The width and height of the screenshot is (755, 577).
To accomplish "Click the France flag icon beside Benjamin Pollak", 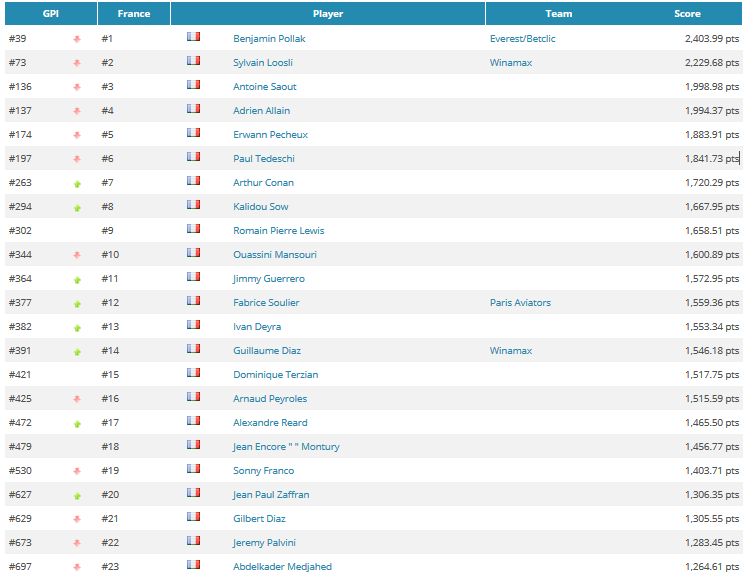I will 194,37.
